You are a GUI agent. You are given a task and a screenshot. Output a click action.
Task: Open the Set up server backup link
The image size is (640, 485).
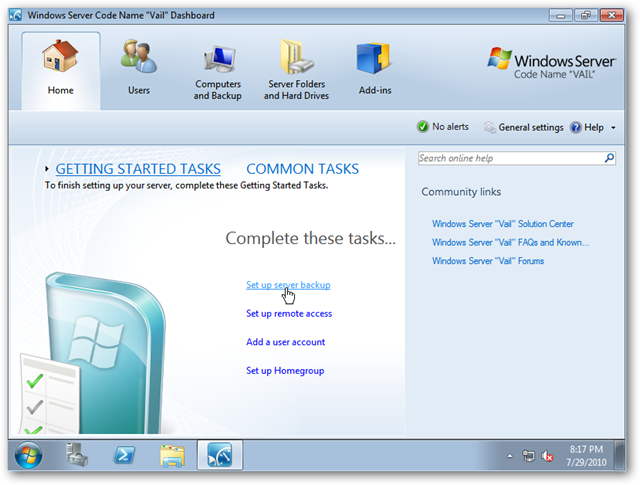pyautogui.click(x=288, y=285)
